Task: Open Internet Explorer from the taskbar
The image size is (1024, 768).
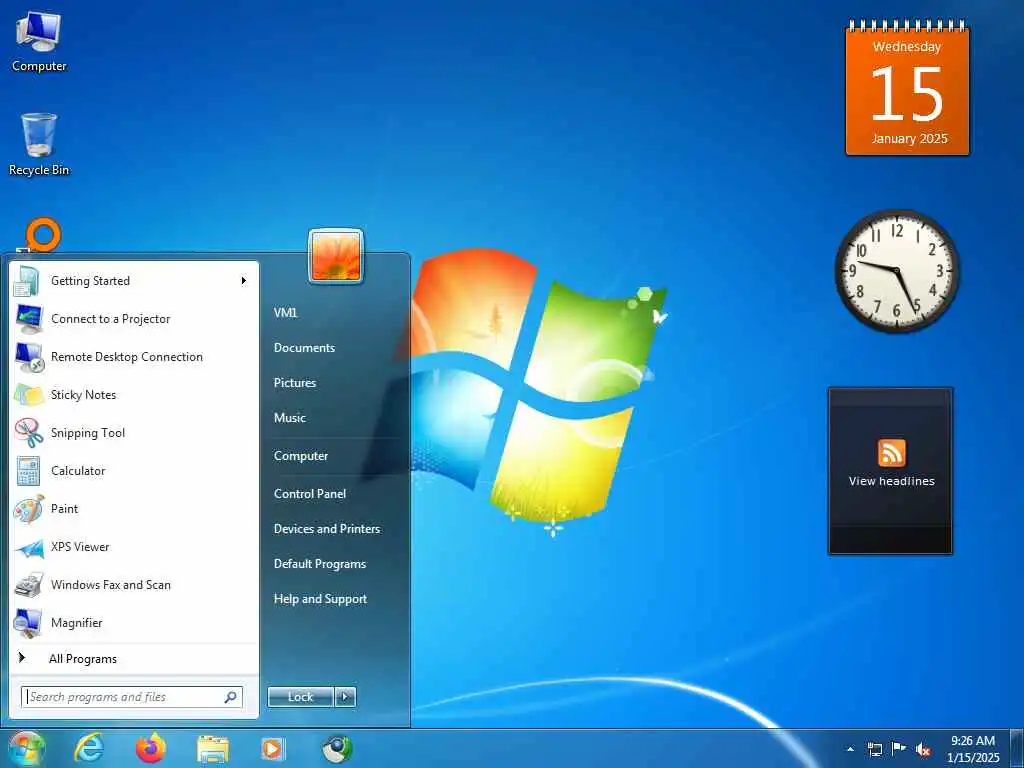Action: pos(89,748)
